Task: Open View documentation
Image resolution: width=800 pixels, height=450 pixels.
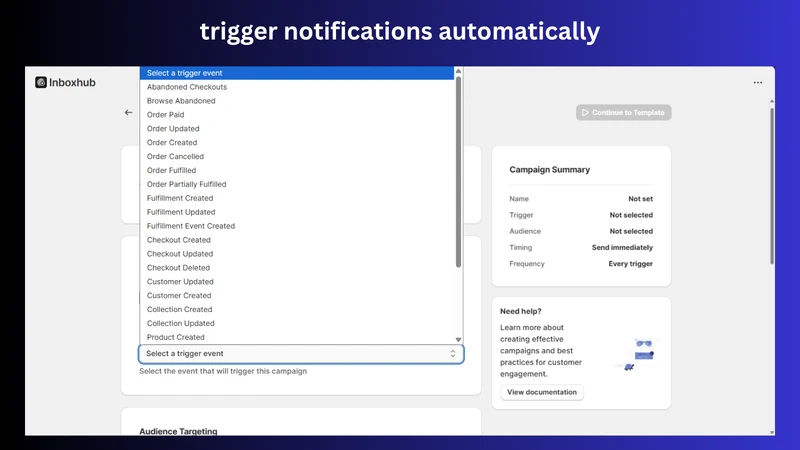Action: tap(542, 392)
